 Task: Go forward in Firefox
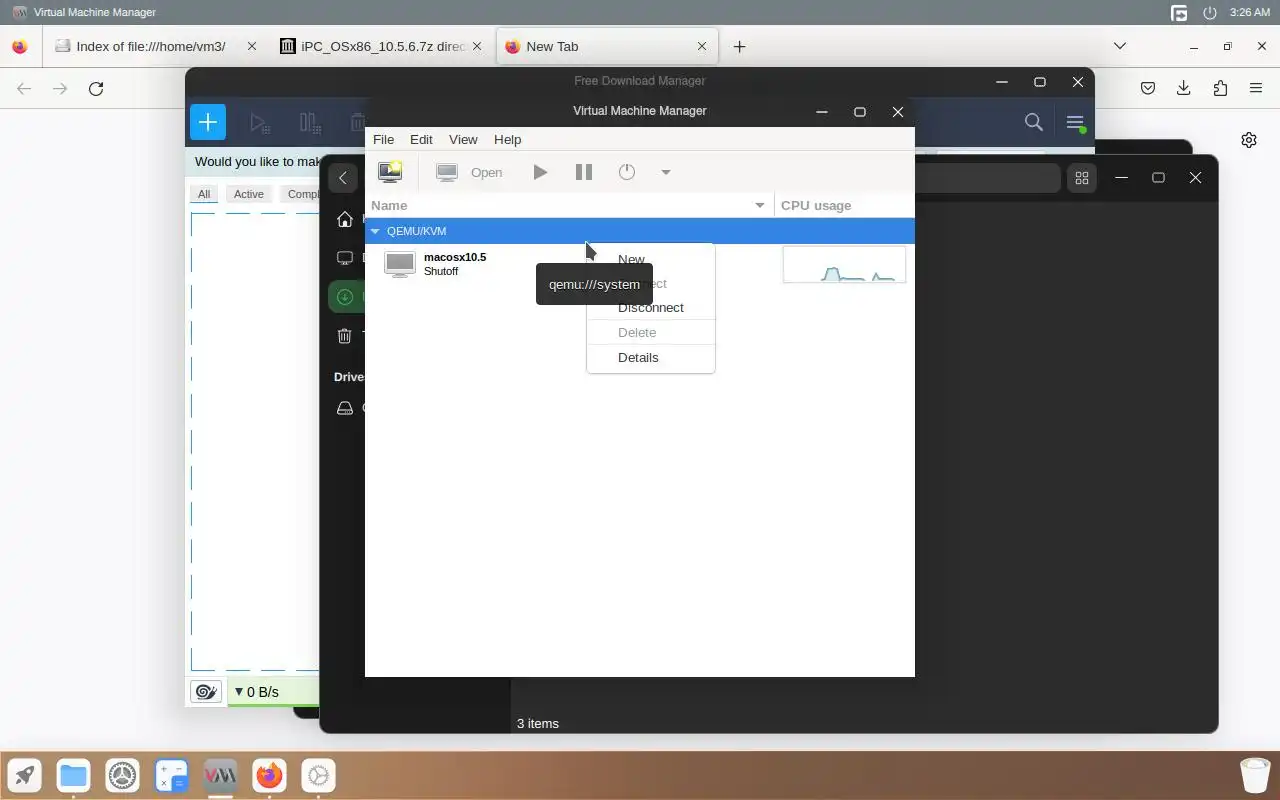coord(60,89)
